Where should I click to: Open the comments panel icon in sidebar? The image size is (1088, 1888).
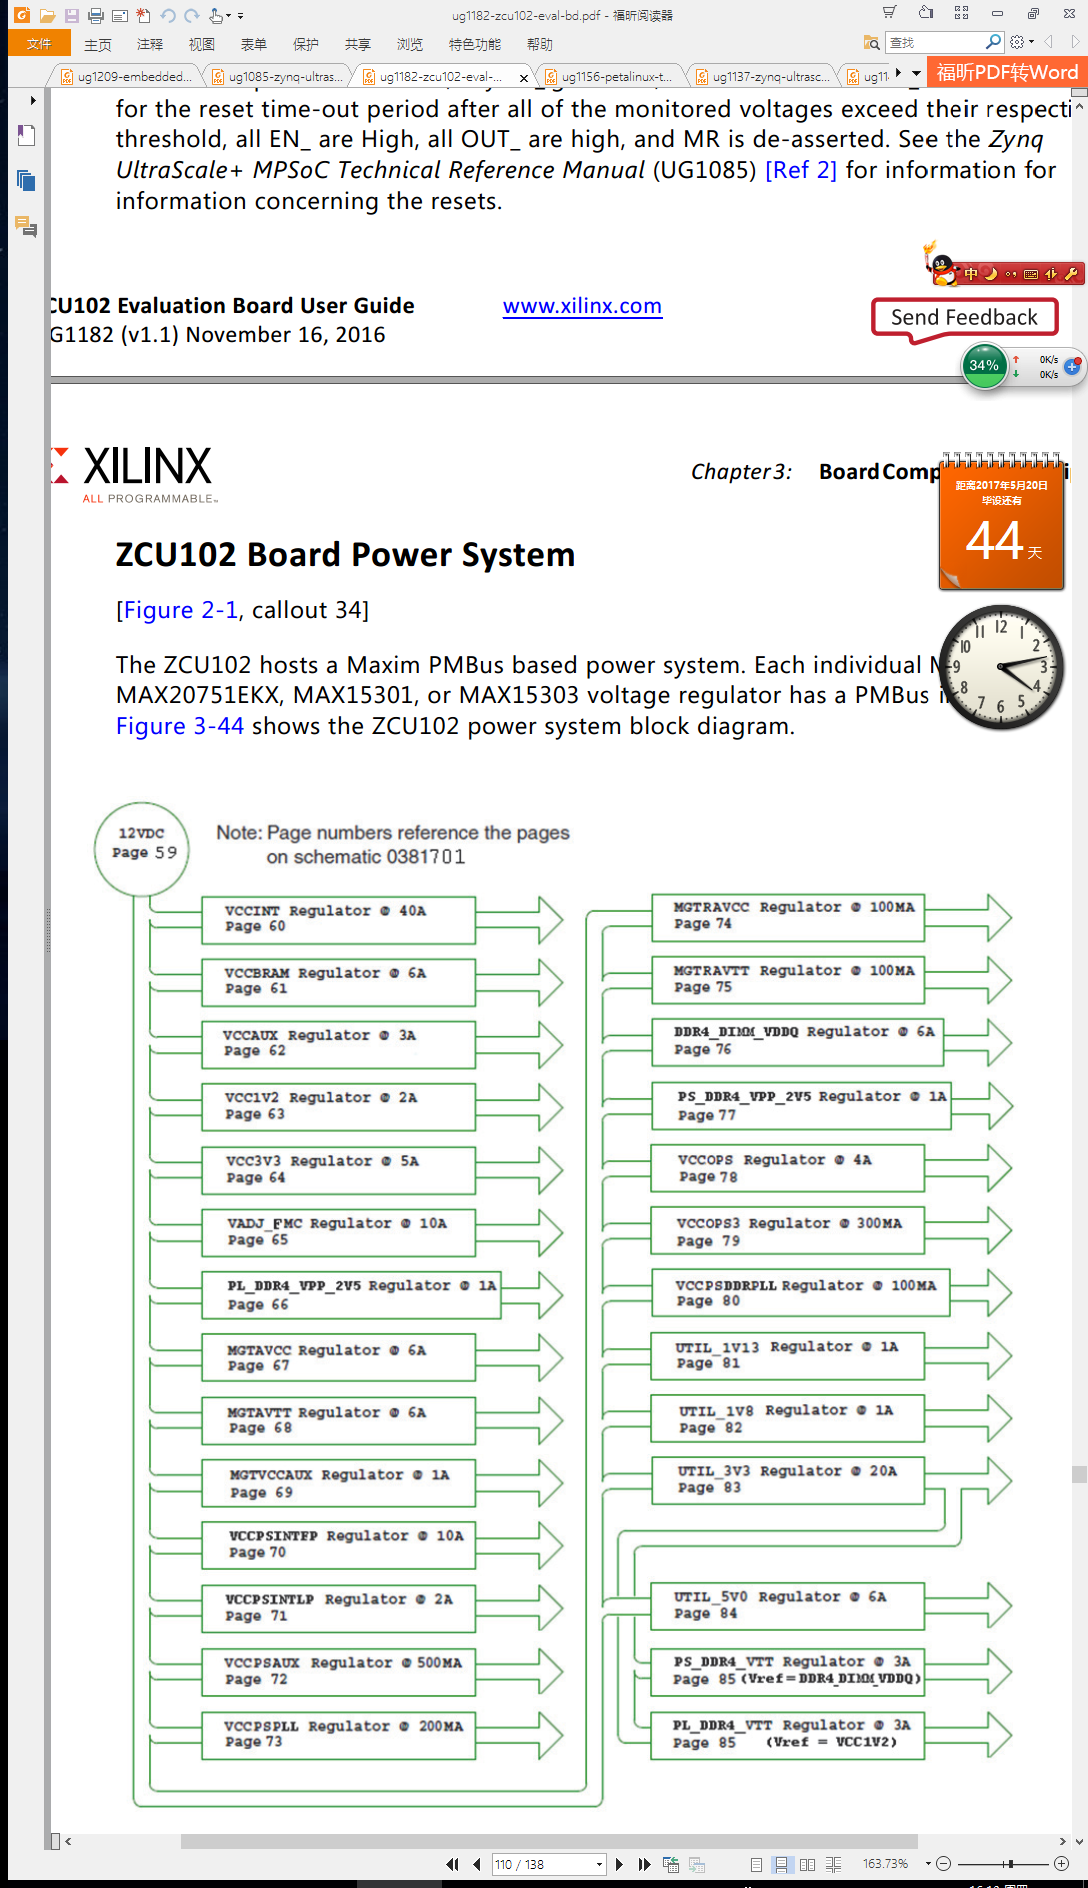27,227
